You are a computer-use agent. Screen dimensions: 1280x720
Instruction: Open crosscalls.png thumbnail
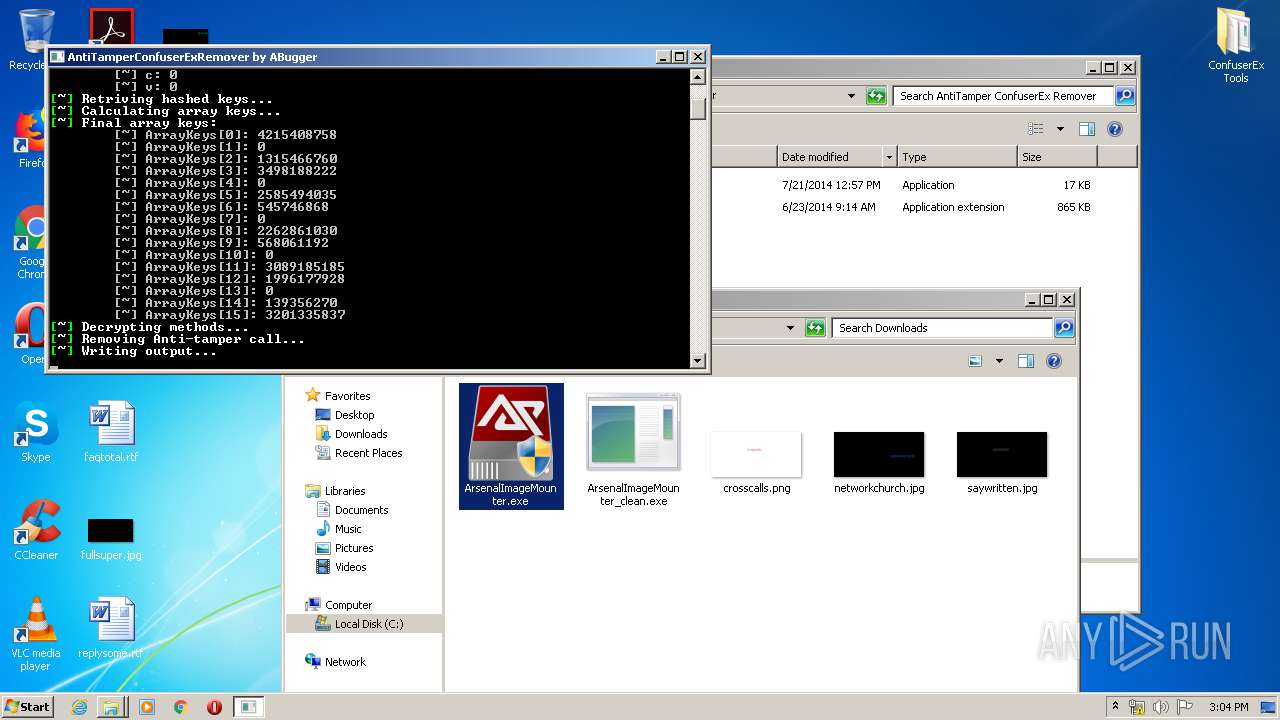click(756, 455)
